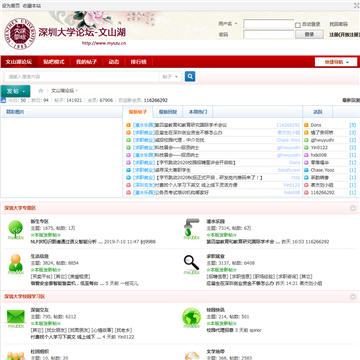Open the 求职就业 forum title

coord(215,256)
